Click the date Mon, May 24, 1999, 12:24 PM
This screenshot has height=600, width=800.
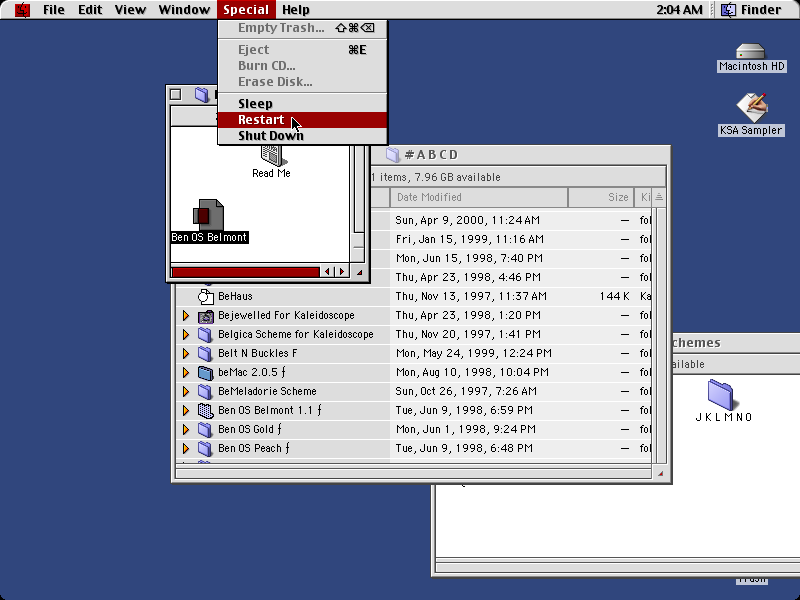(x=473, y=354)
